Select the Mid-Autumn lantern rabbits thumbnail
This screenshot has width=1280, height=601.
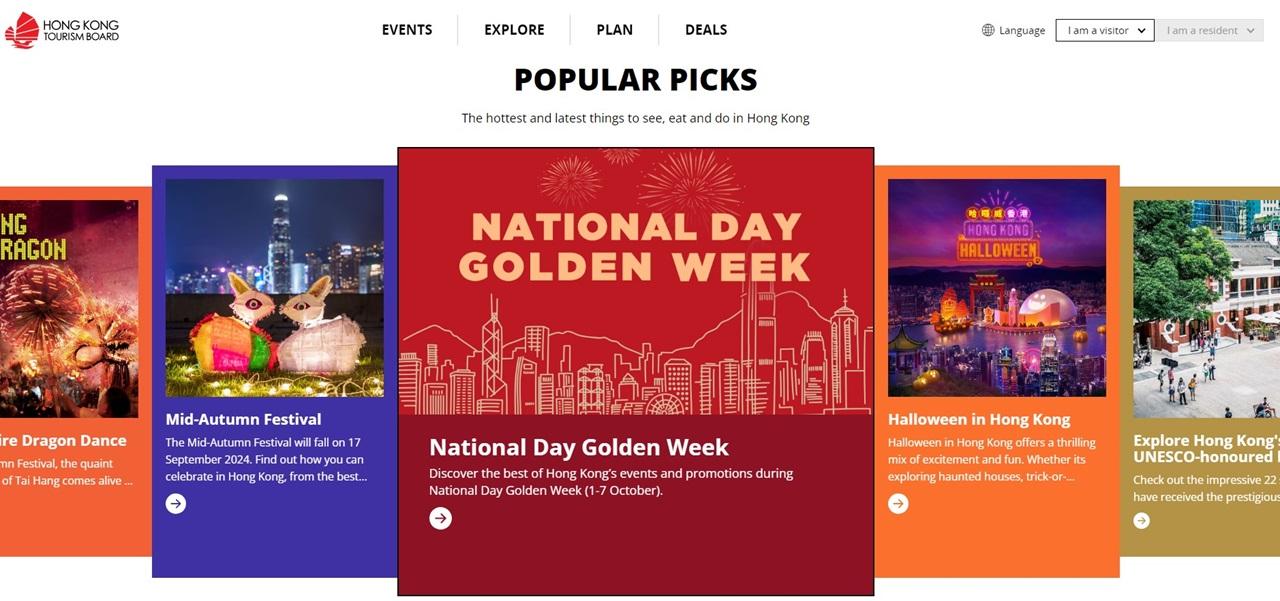click(x=274, y=288)
